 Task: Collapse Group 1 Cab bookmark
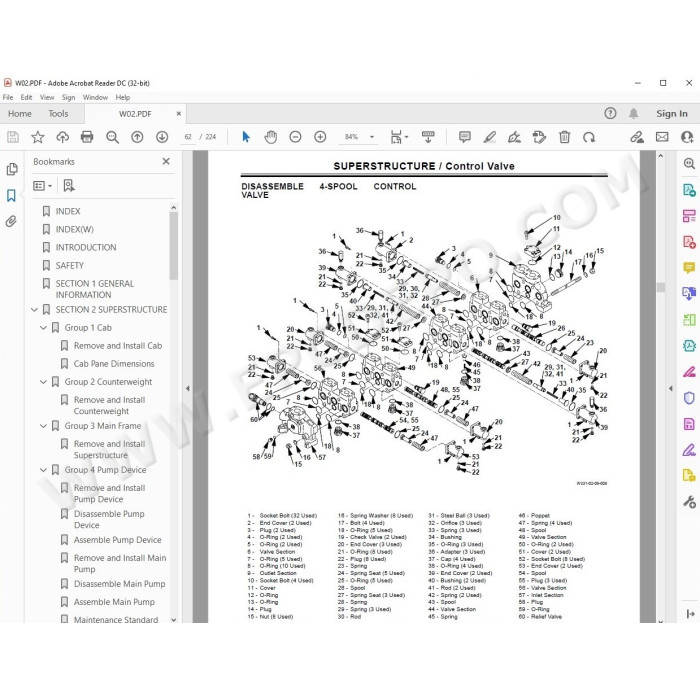point(43,328)
